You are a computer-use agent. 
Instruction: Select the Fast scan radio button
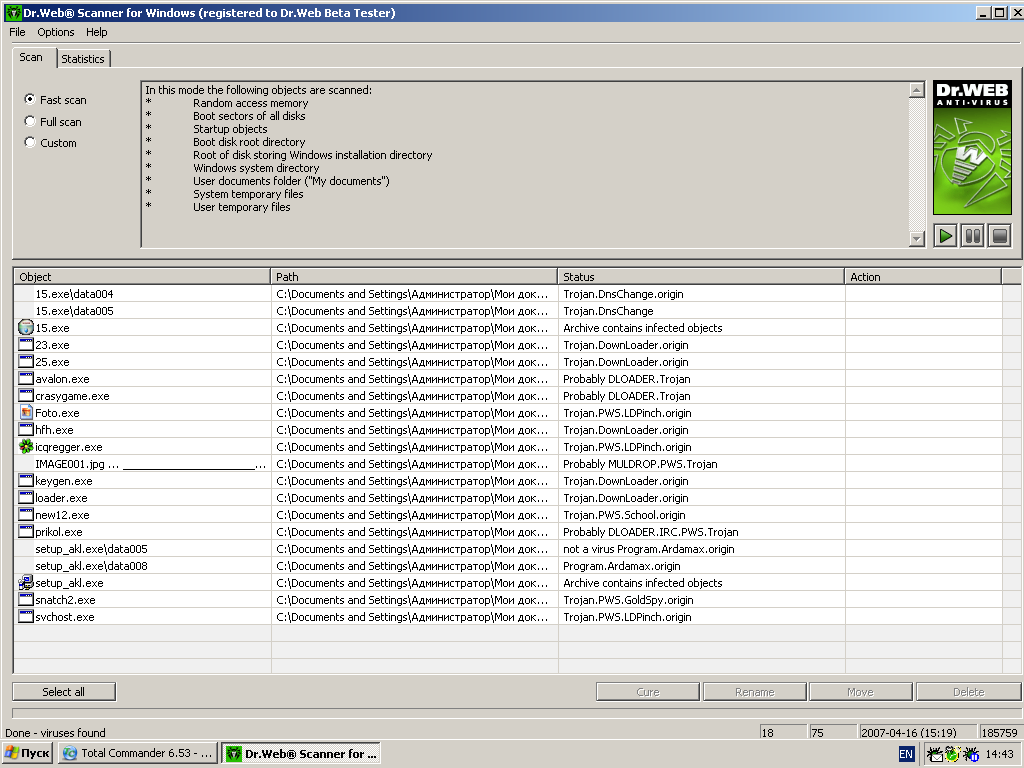point(29,99)
